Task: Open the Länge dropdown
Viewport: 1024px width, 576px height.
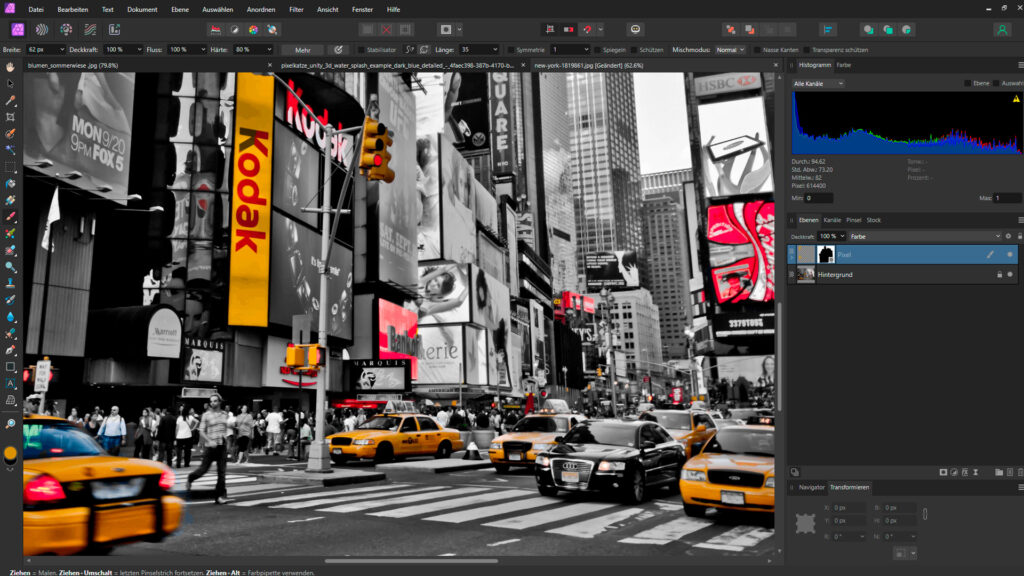Action: click(494, 50)
